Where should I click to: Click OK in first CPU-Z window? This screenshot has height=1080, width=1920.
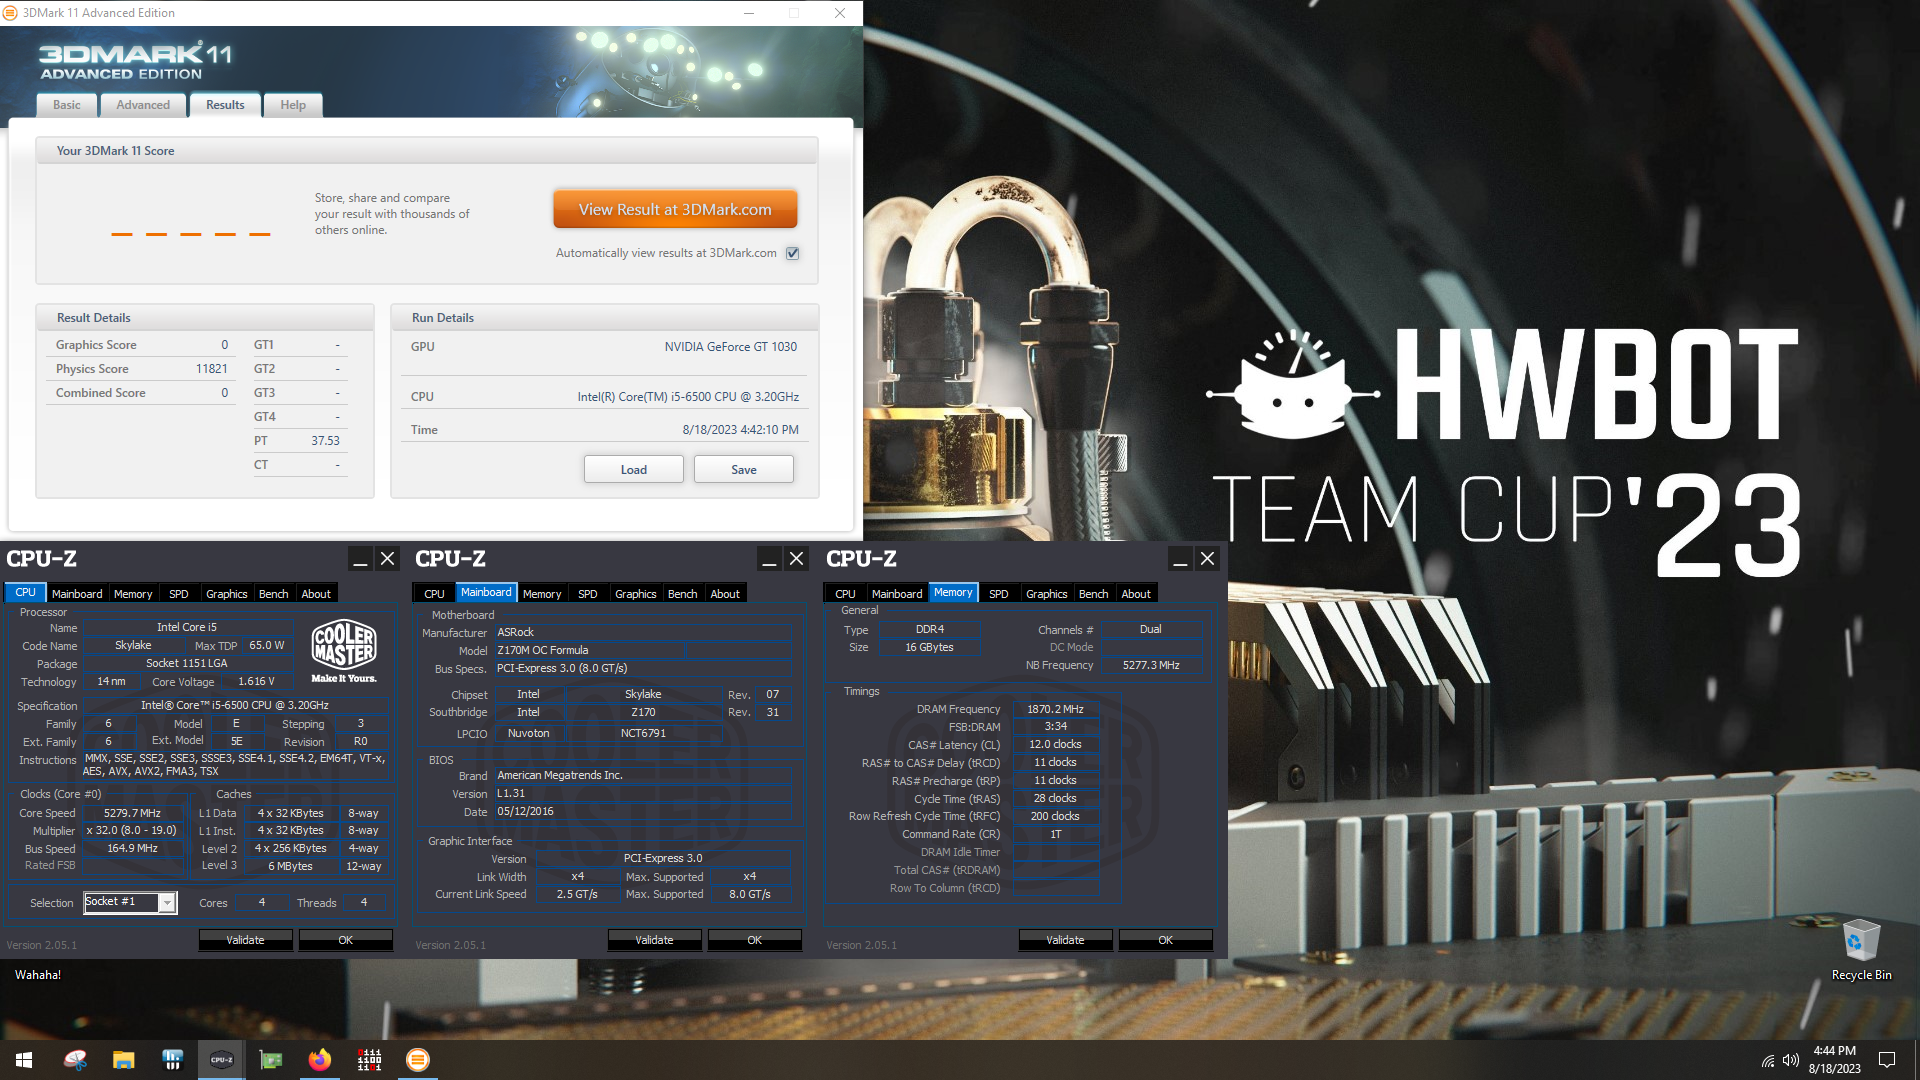coord(345,940)
